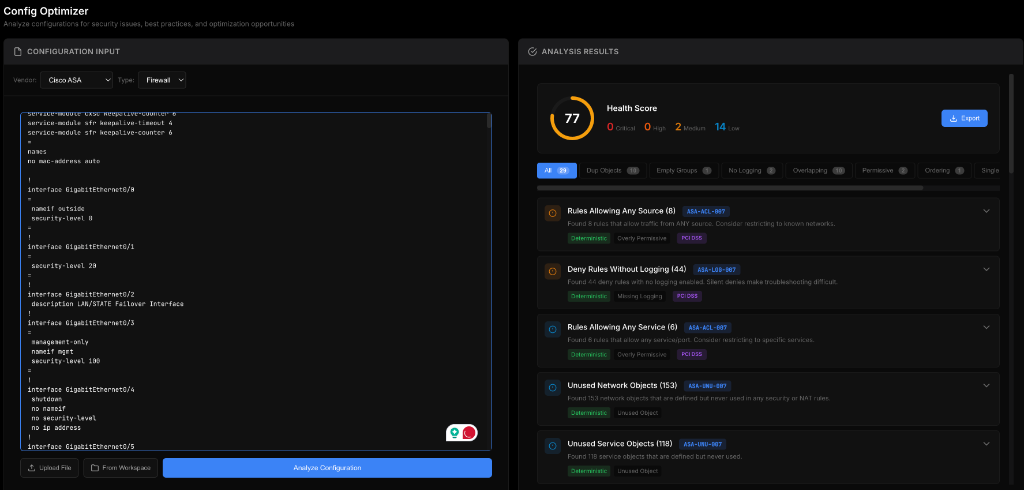Select the Dup Objects filter tab
Image resolution: width=1024 pixels, height=490 pixels.
pos(612,171)
